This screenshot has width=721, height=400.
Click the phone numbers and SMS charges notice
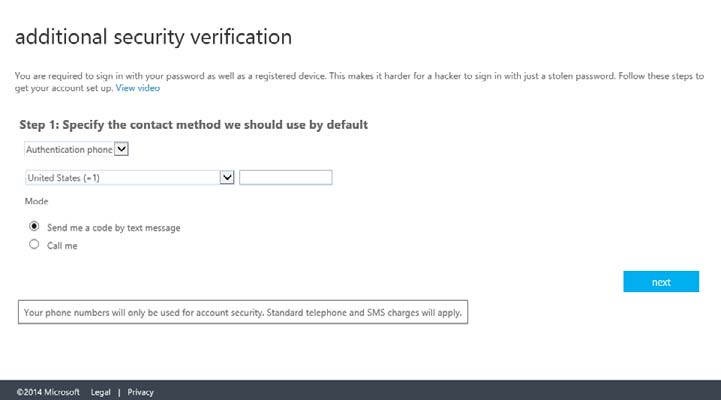[x=242, y=312]
